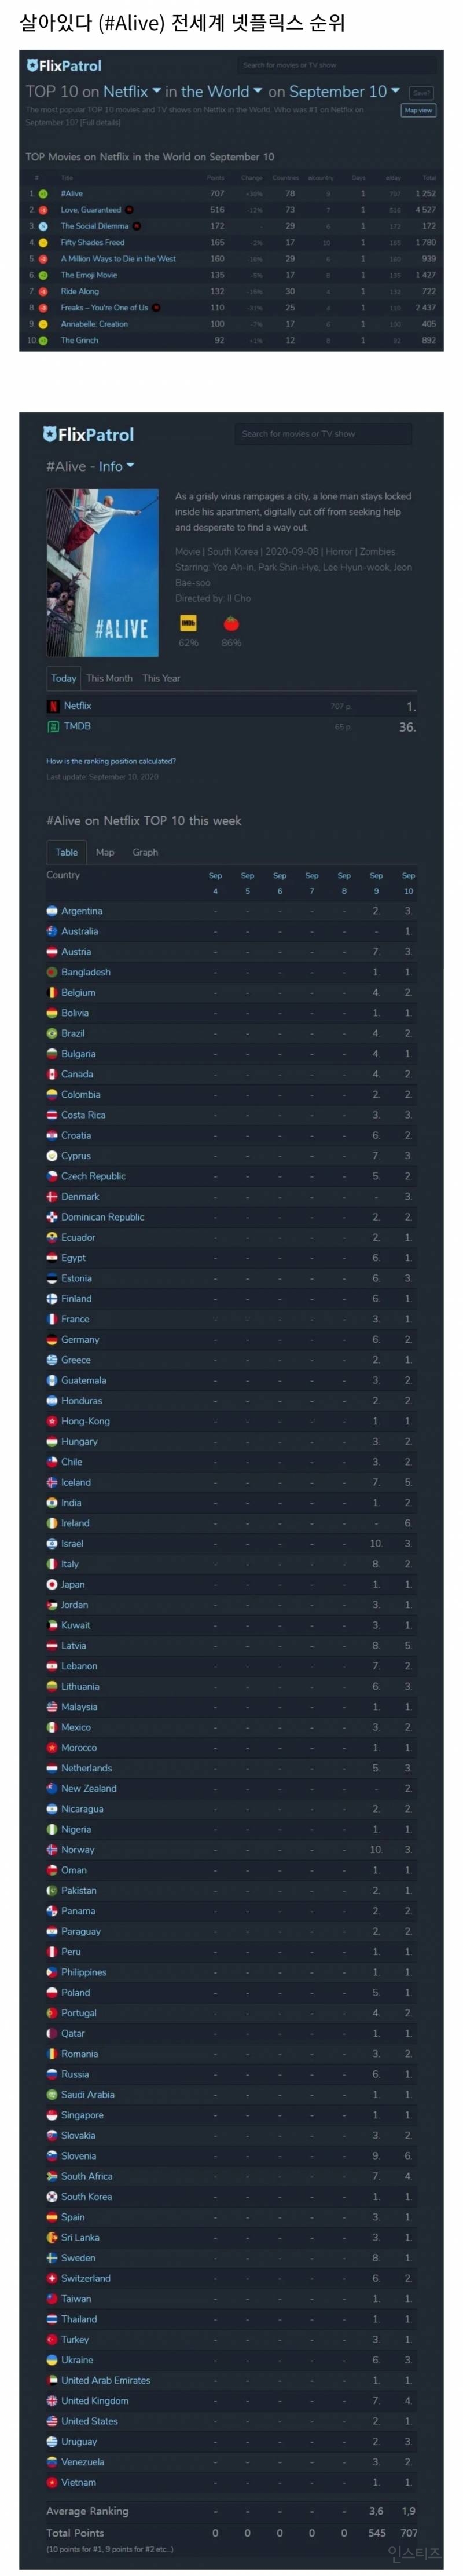Click the FlixPatrol logo in top header
Screen dimensions: 463x2576
pos(64,66)
